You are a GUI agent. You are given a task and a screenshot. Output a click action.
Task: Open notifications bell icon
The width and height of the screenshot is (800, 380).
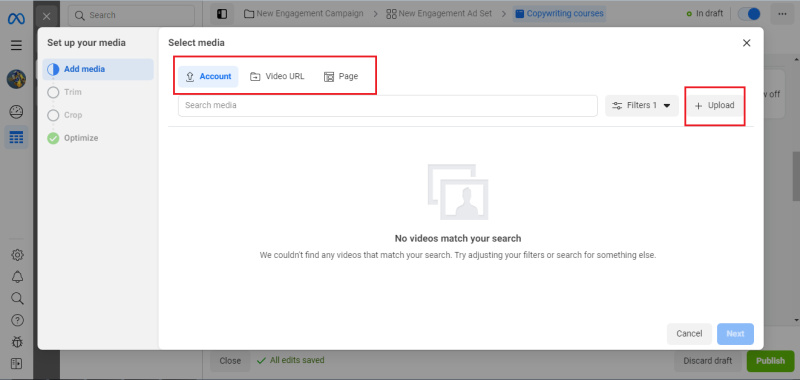(17, 276)
